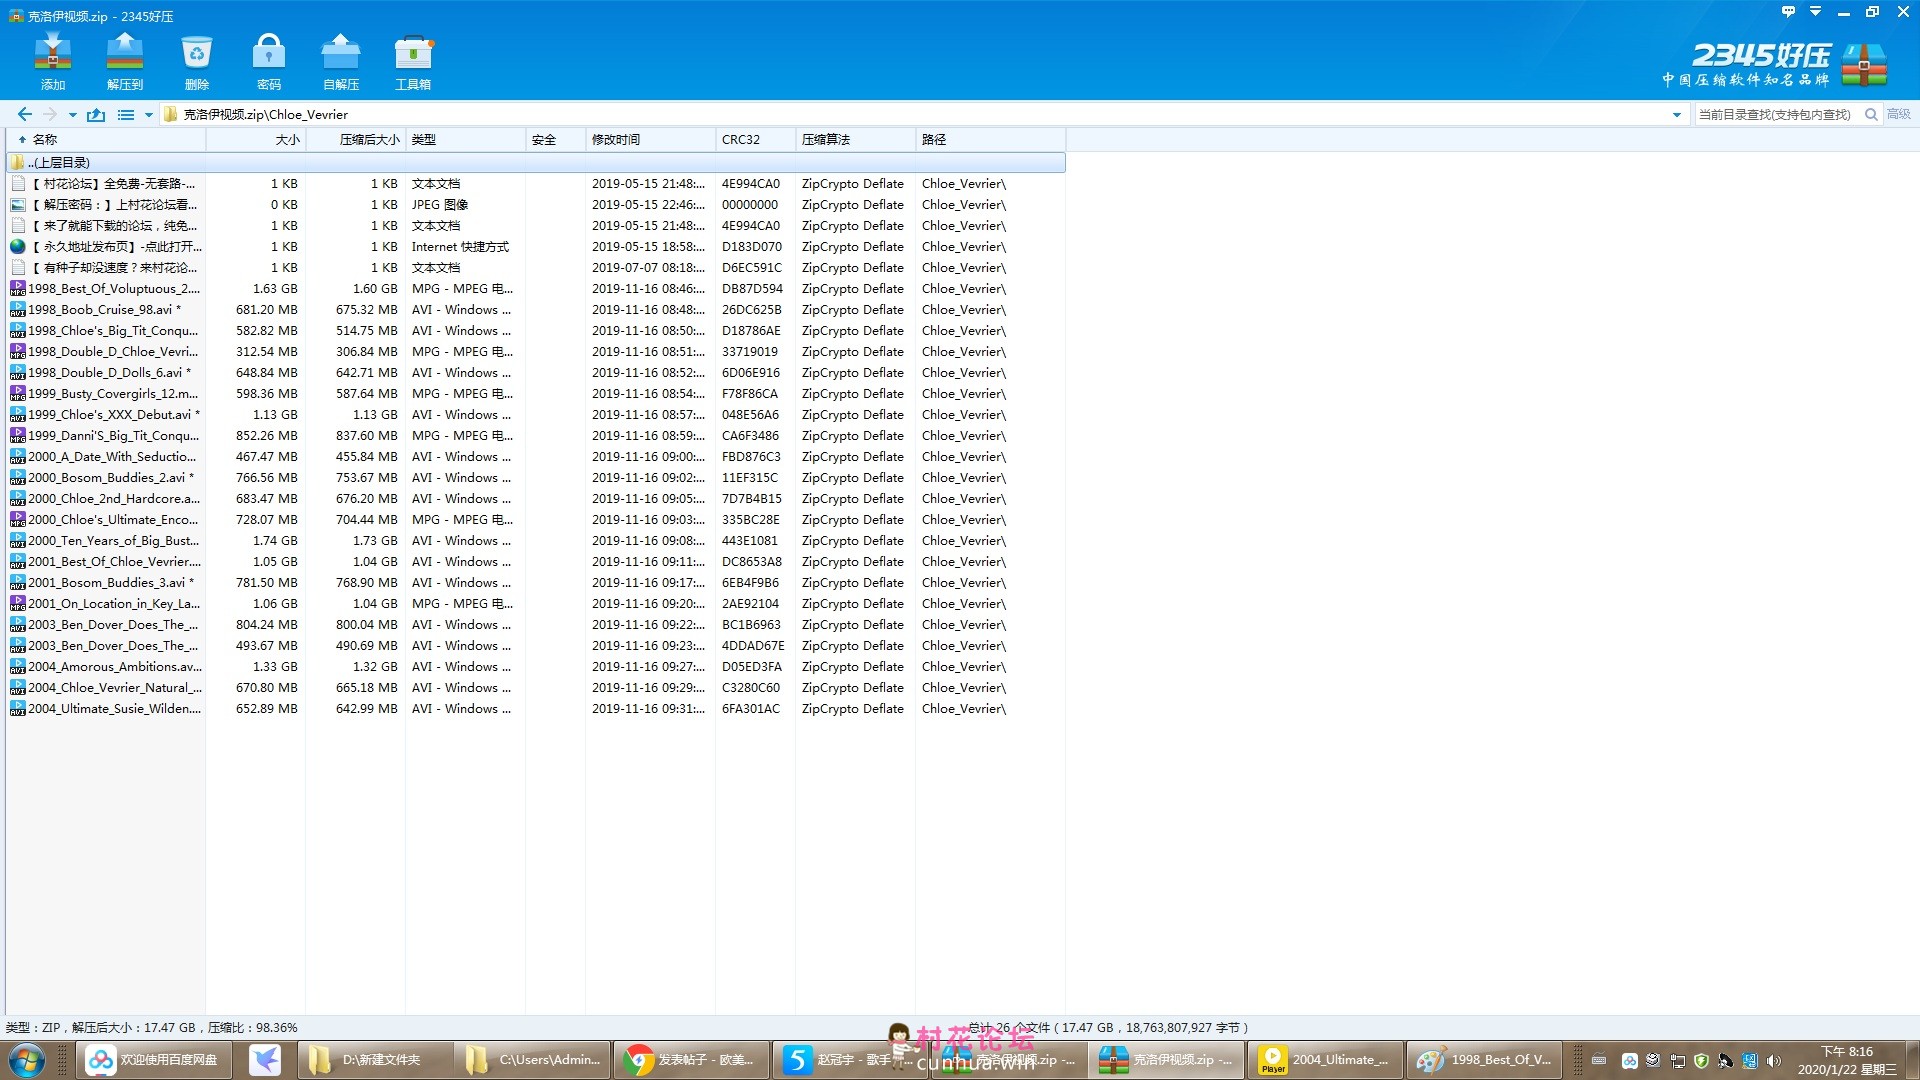Open the title bar main menu arrow

pos(1816,12)
